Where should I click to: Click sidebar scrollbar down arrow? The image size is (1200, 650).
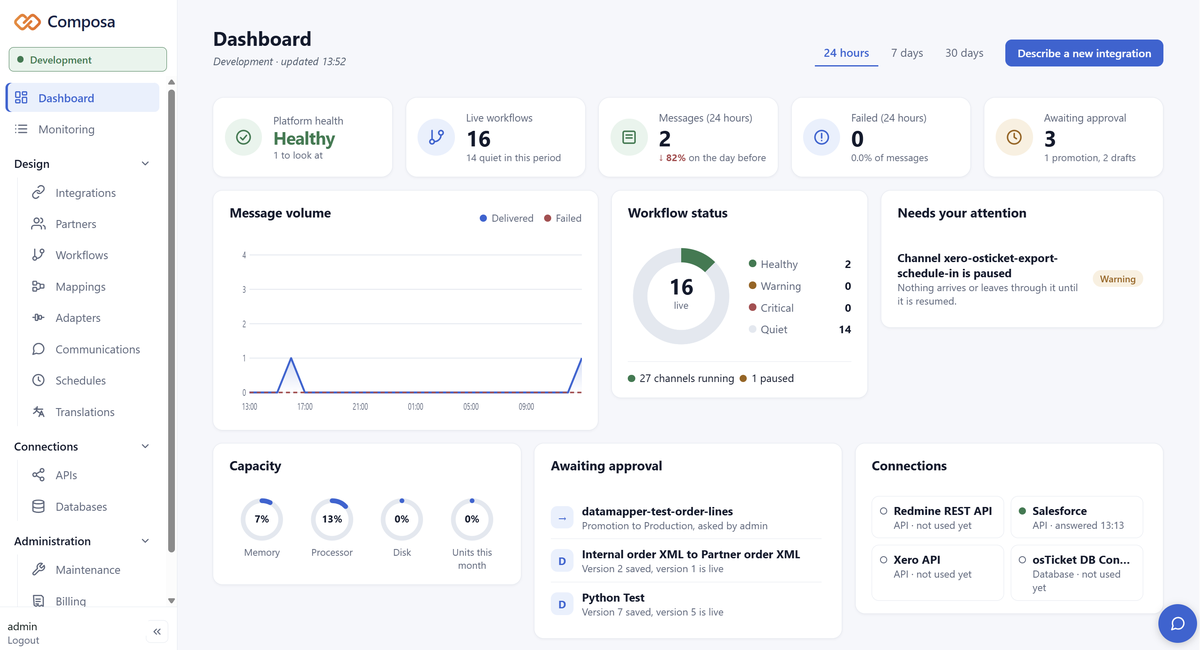pyautogui.click(x=171, y=601)
